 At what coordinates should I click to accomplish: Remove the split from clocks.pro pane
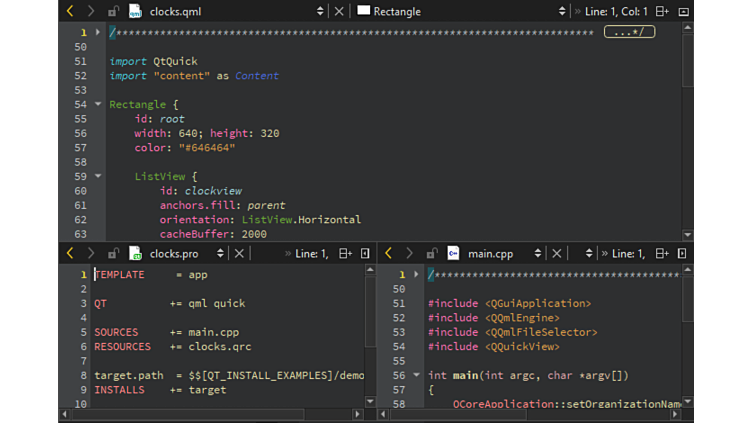click(x=365, y=254)
